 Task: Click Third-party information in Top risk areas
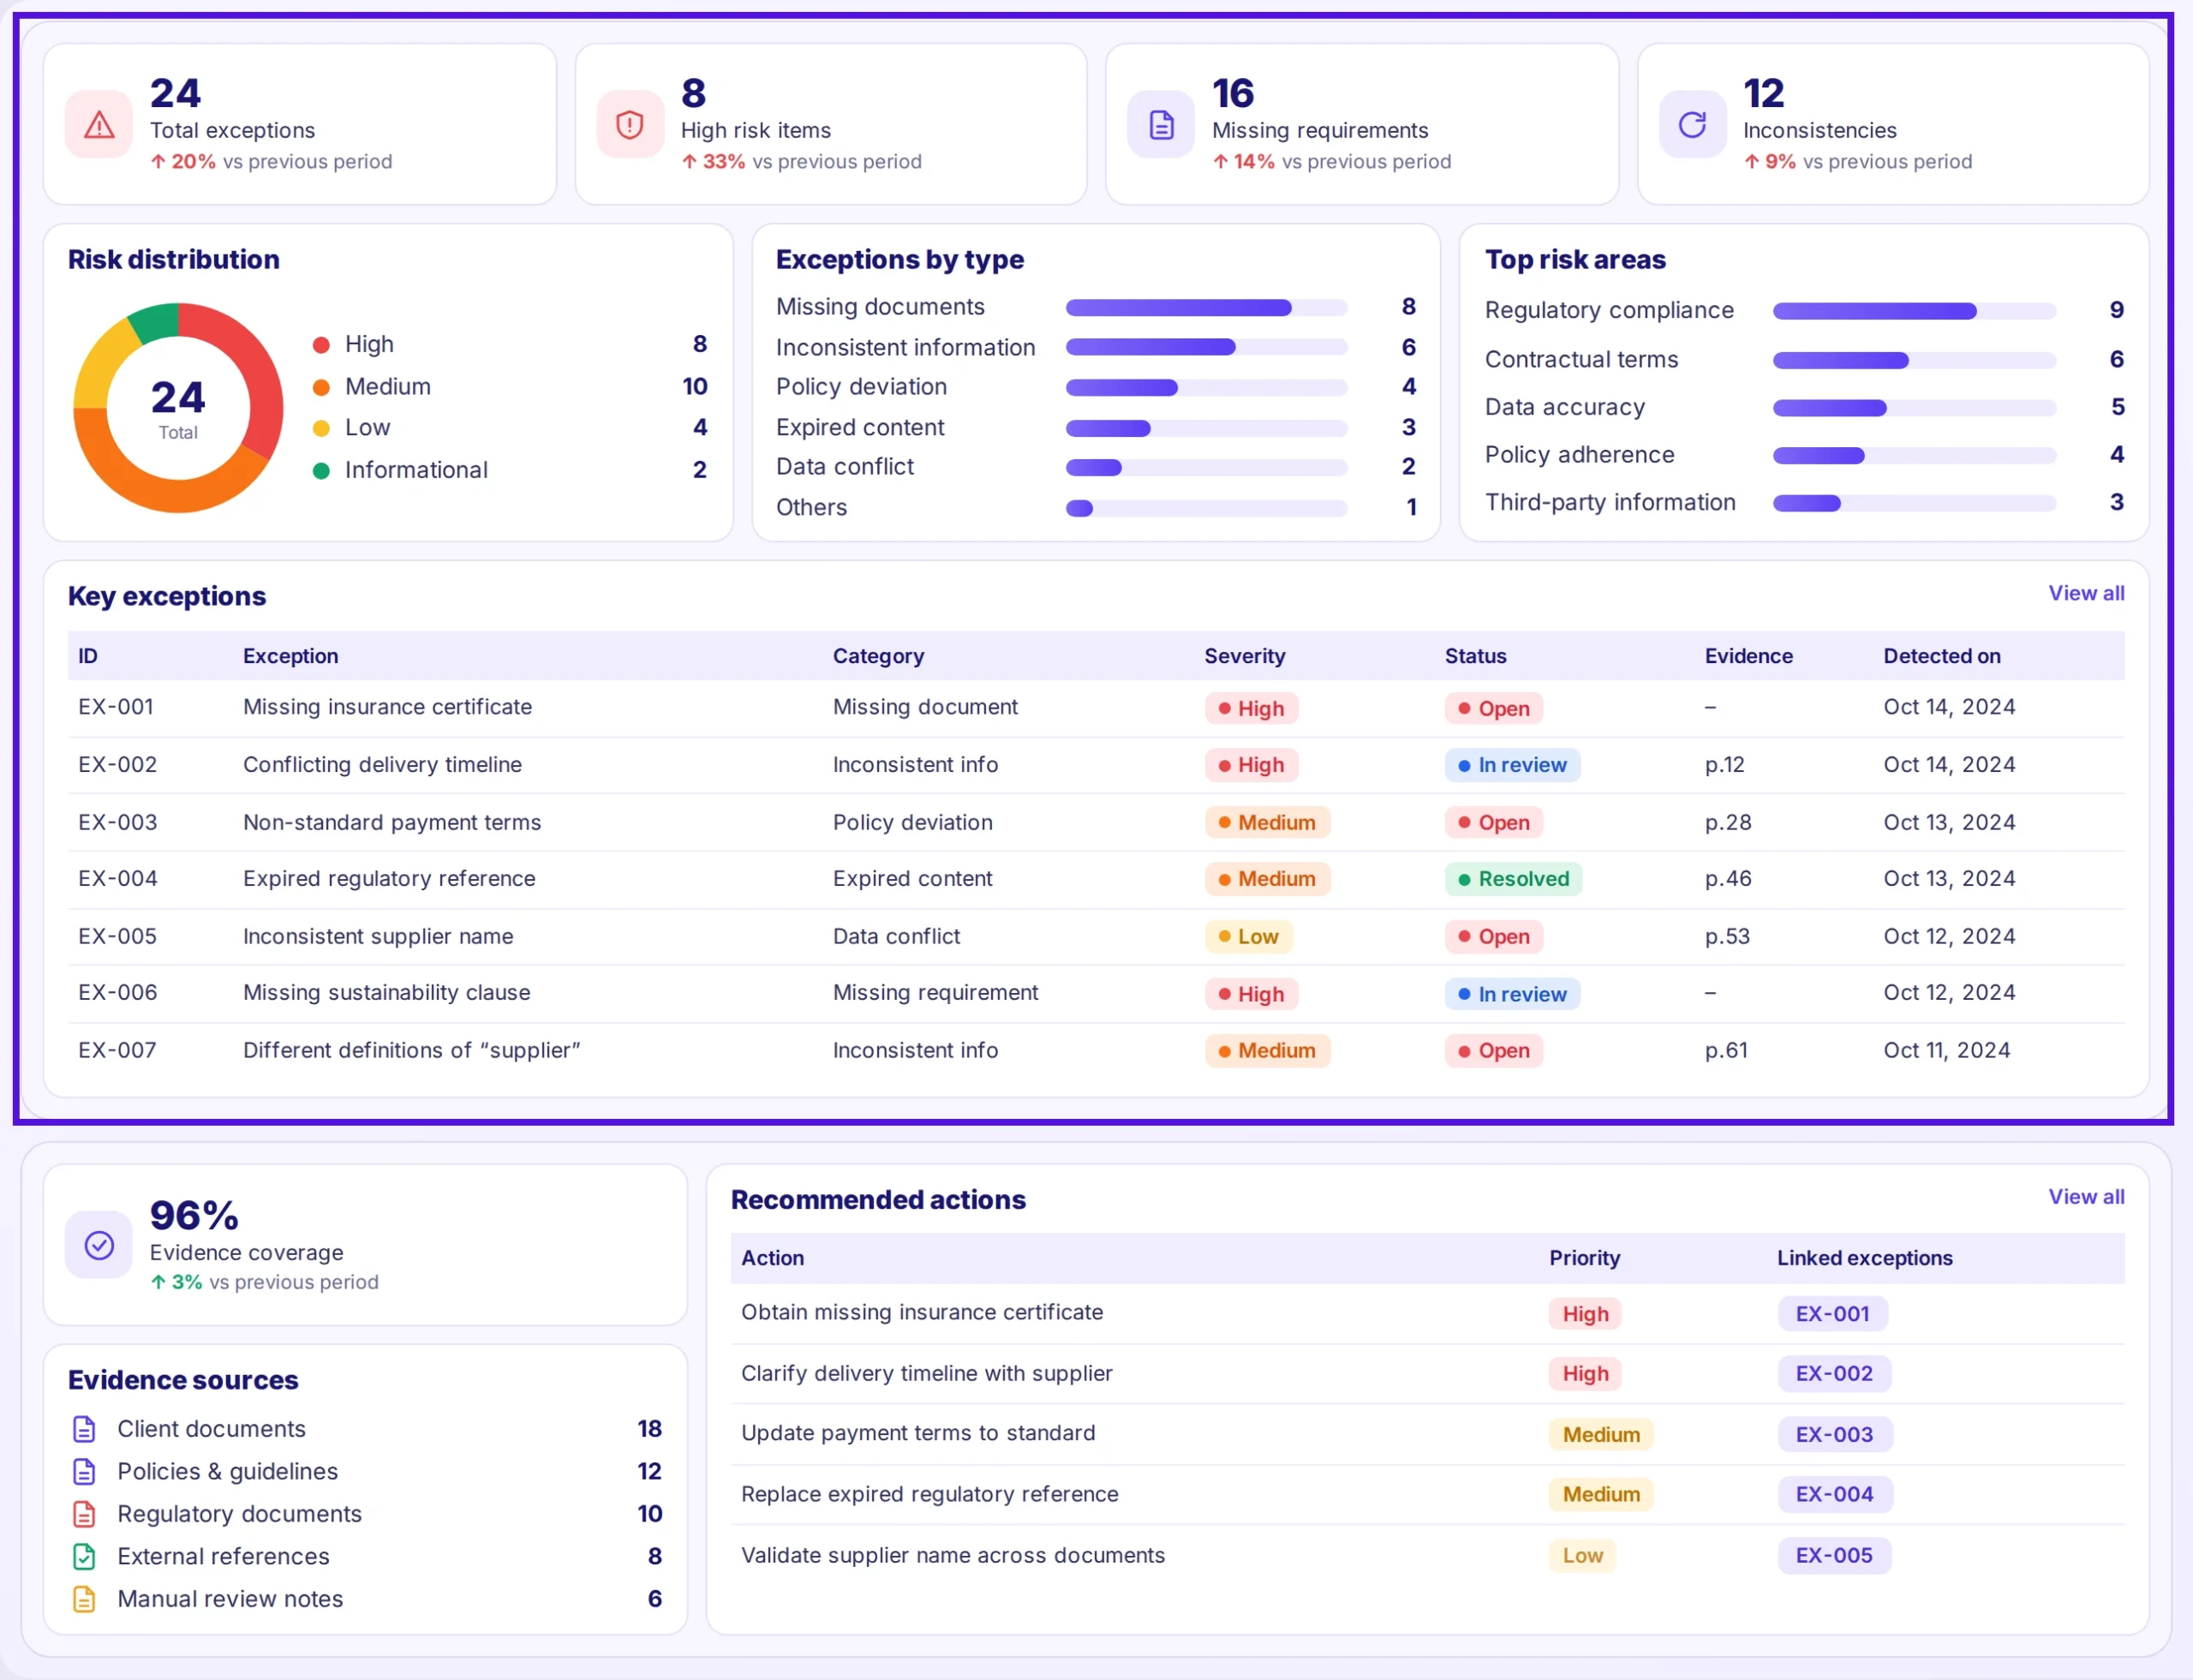[x=1610, y=502]
